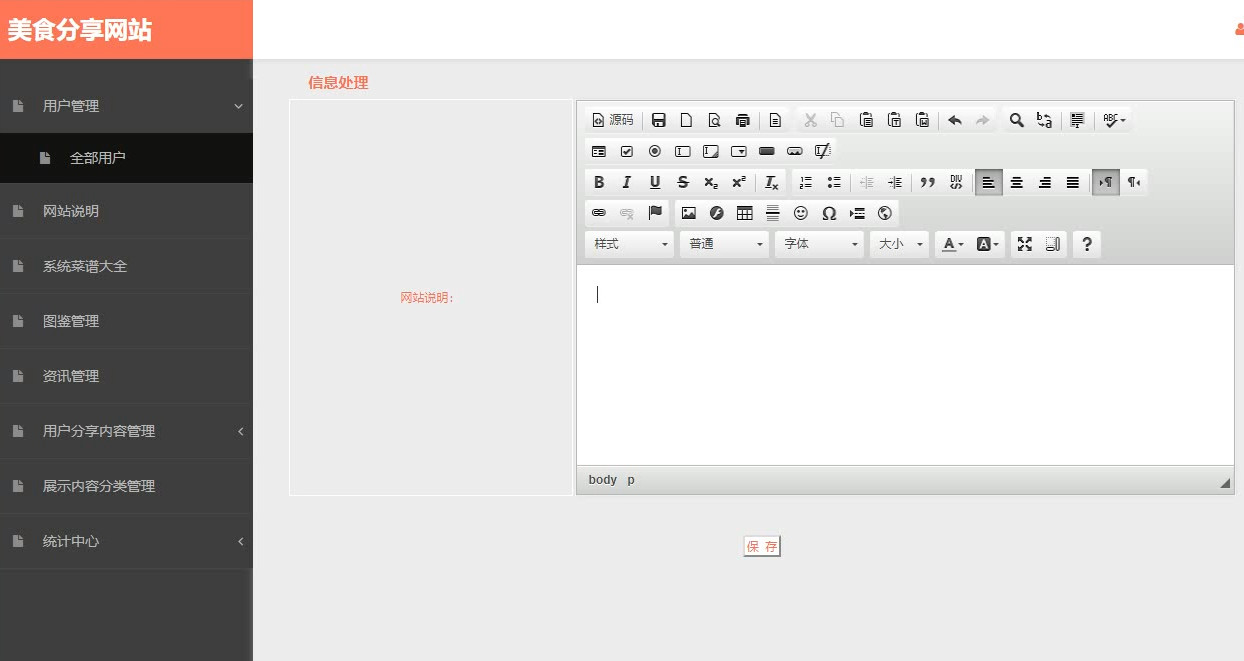Toggle bold formatting

click(x=599, y=182)
